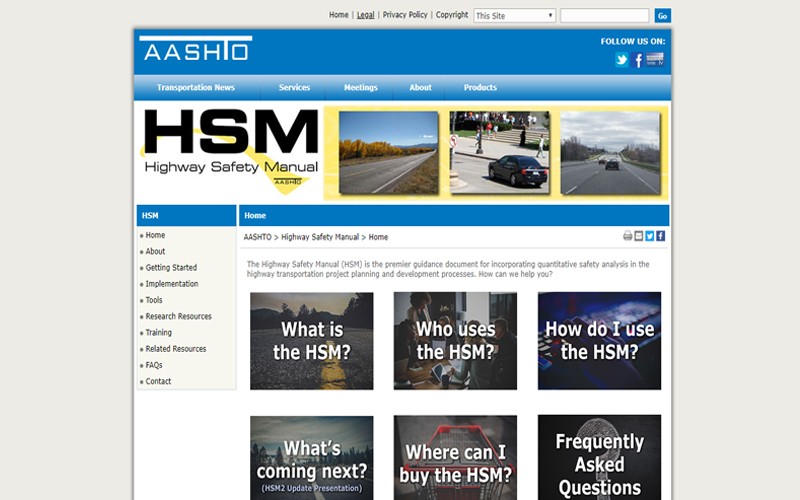Share page on Twitter near breadcrumb
The height and width of the screenshot is (500, 800).
(649, 236)
